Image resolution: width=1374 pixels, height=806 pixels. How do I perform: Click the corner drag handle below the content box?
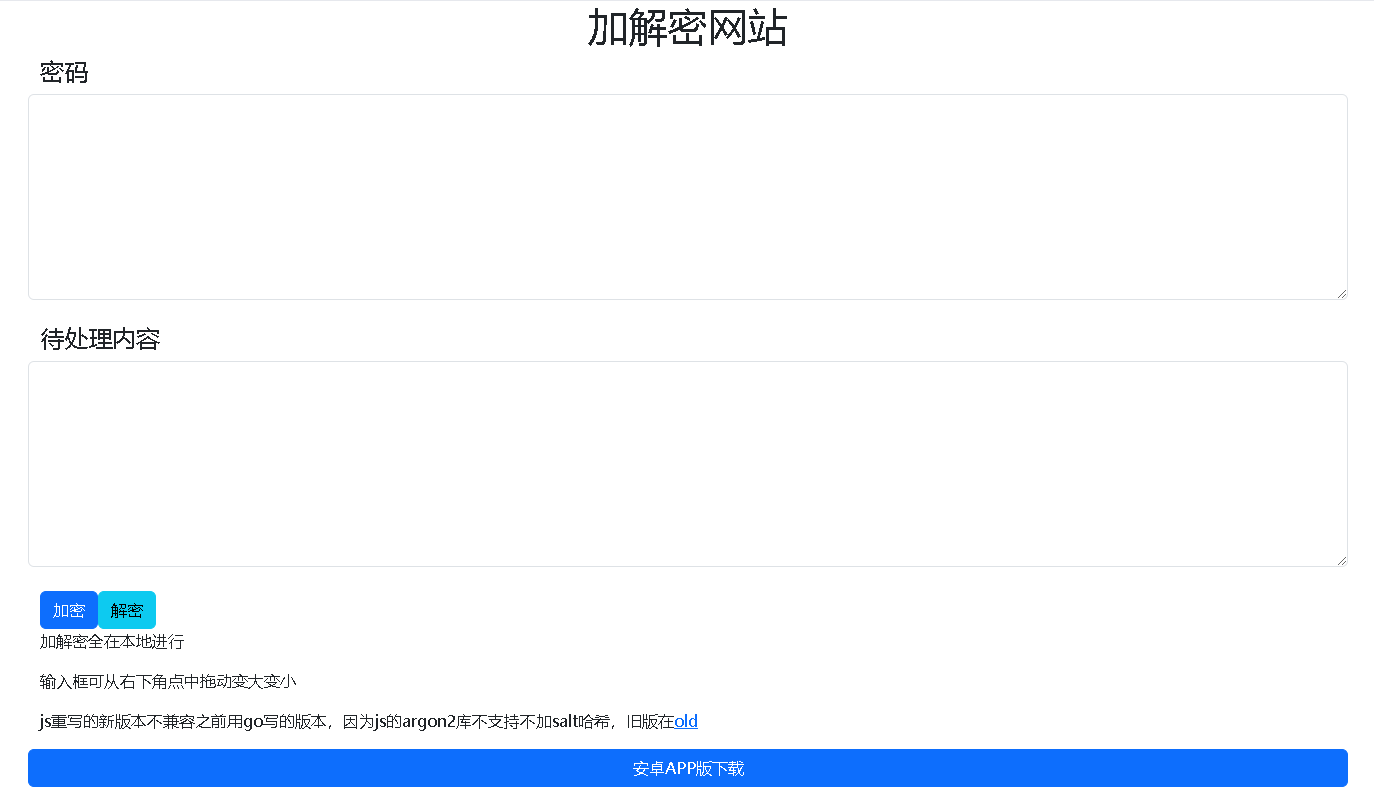1341,559
